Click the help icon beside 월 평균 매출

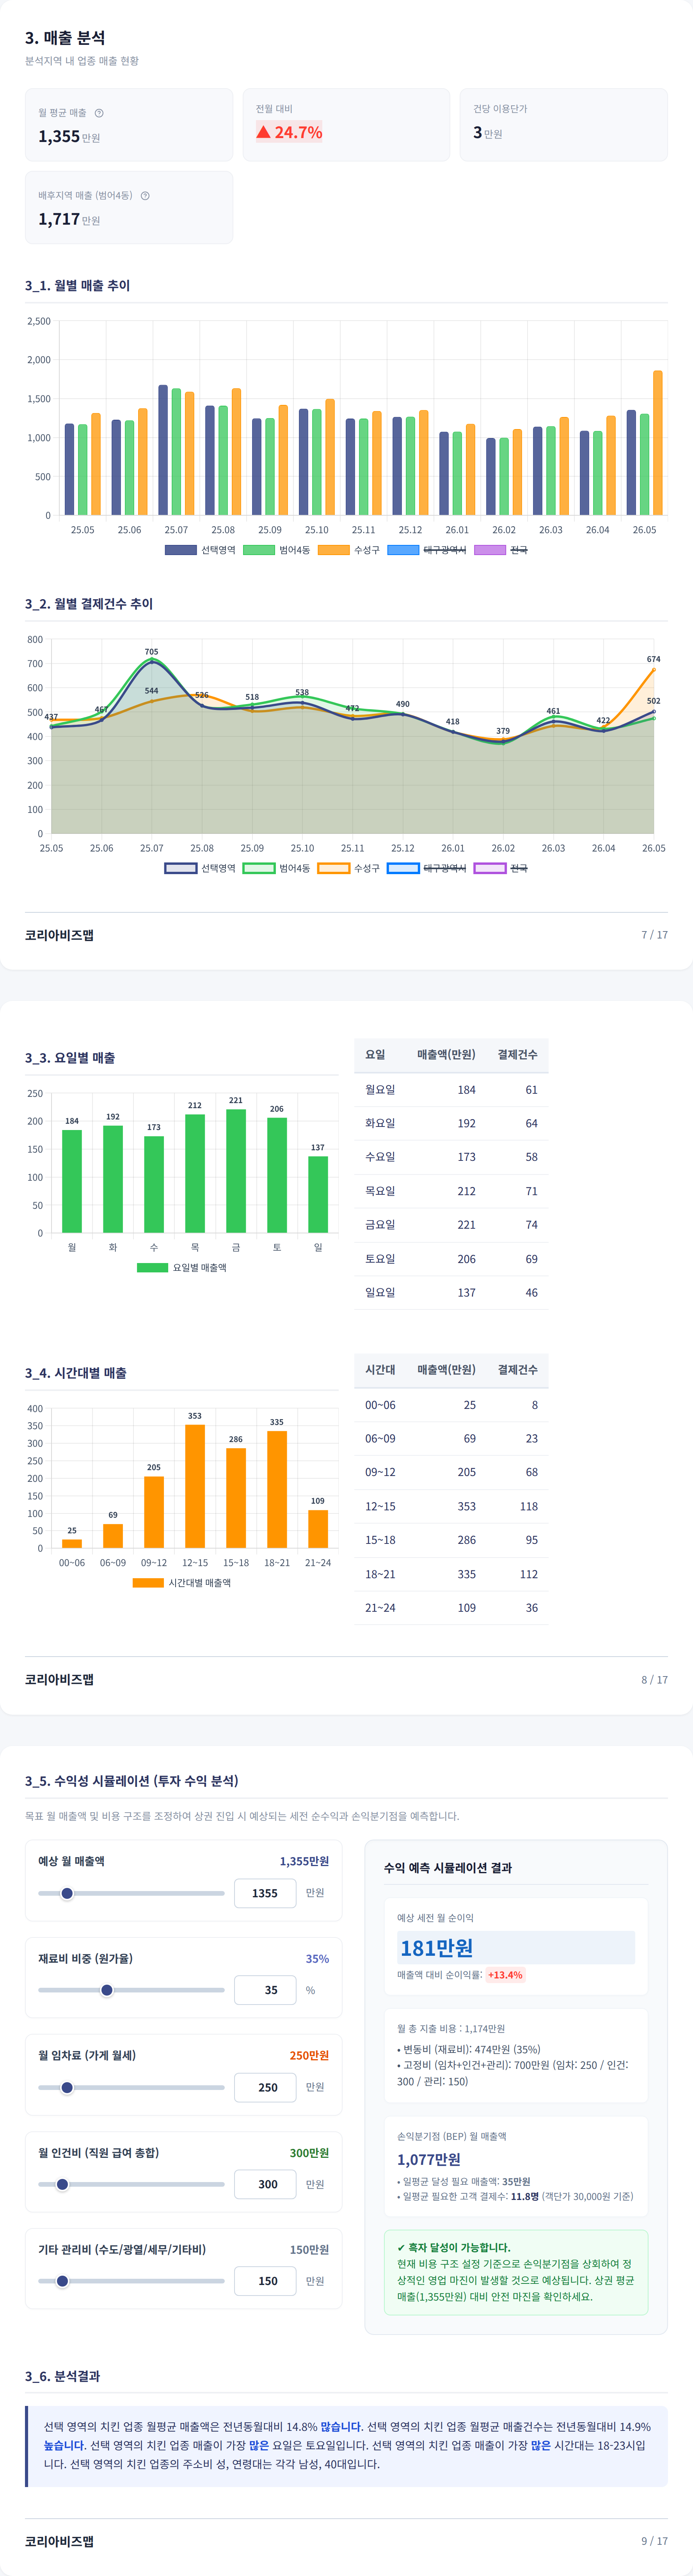(99, 113)
